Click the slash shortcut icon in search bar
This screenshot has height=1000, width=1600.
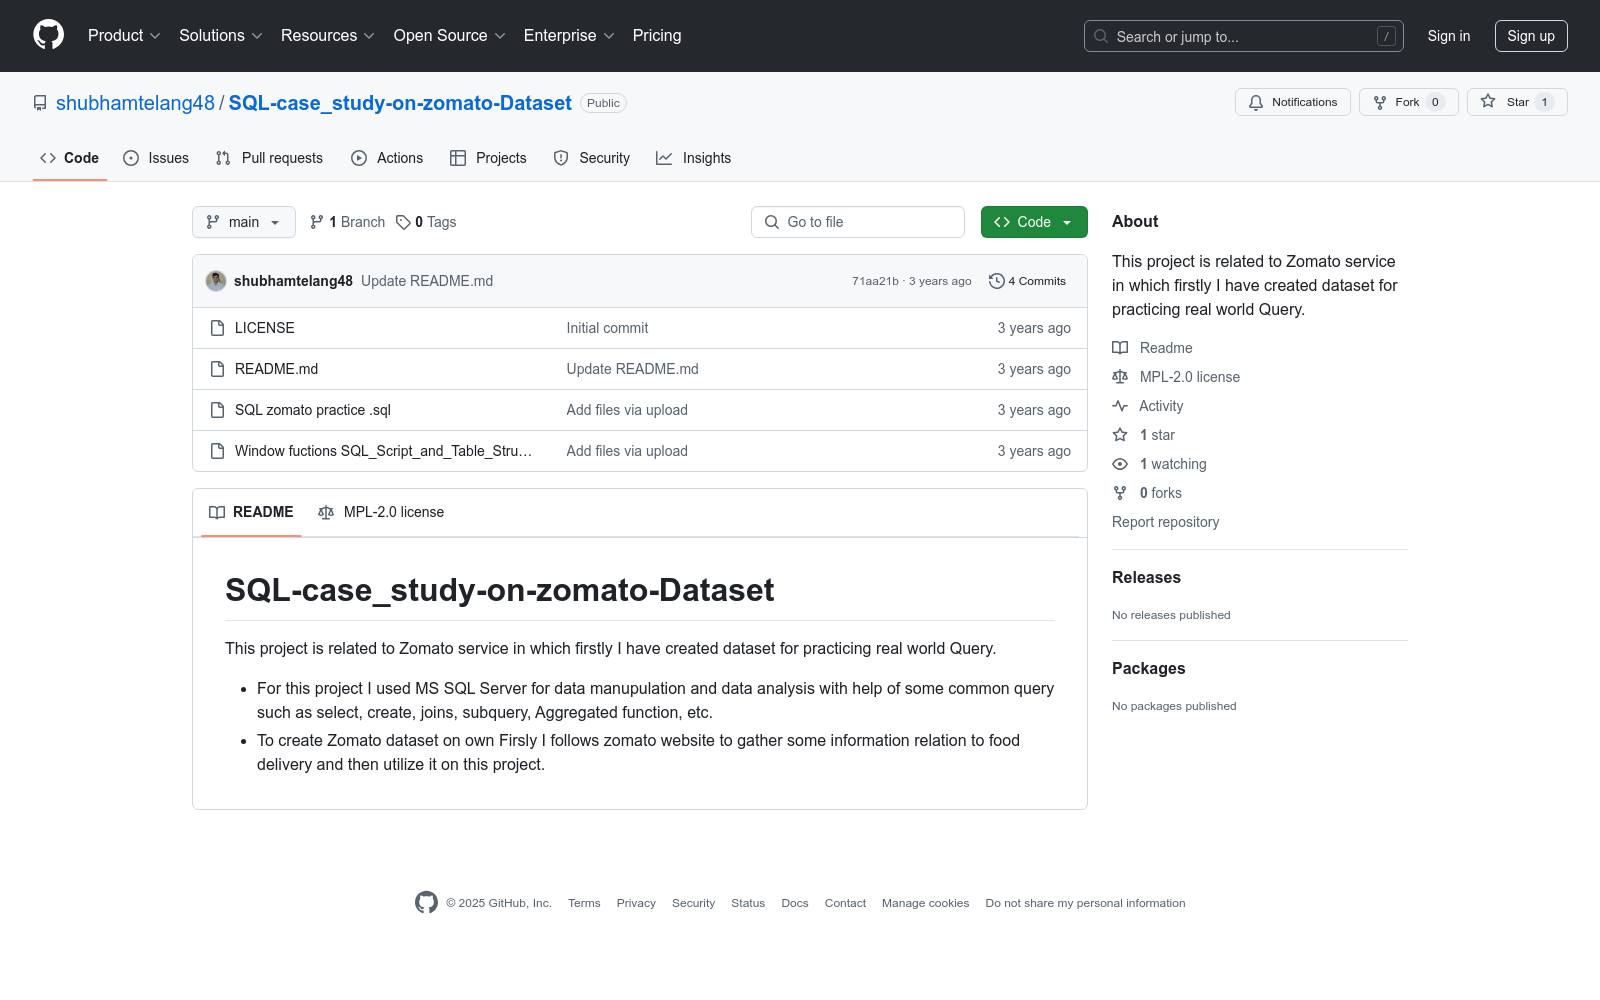point(1386,36)
